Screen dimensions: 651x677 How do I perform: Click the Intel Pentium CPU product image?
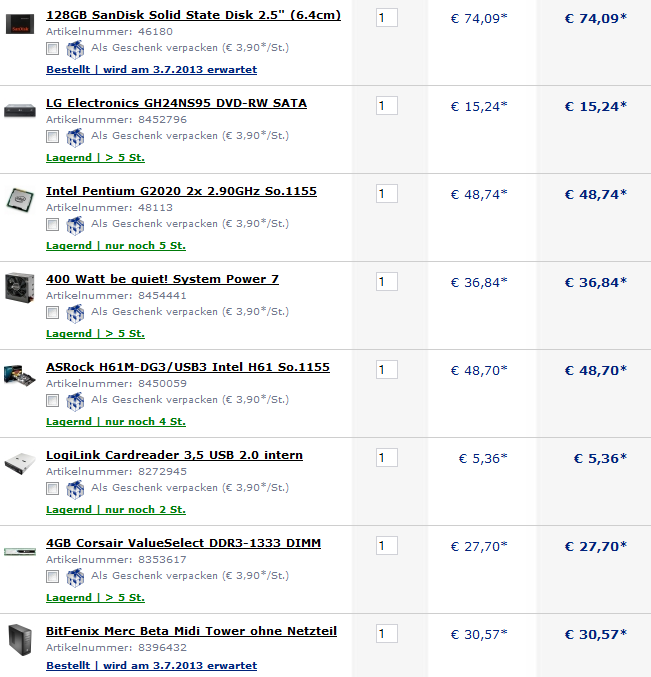coord(20,200)
